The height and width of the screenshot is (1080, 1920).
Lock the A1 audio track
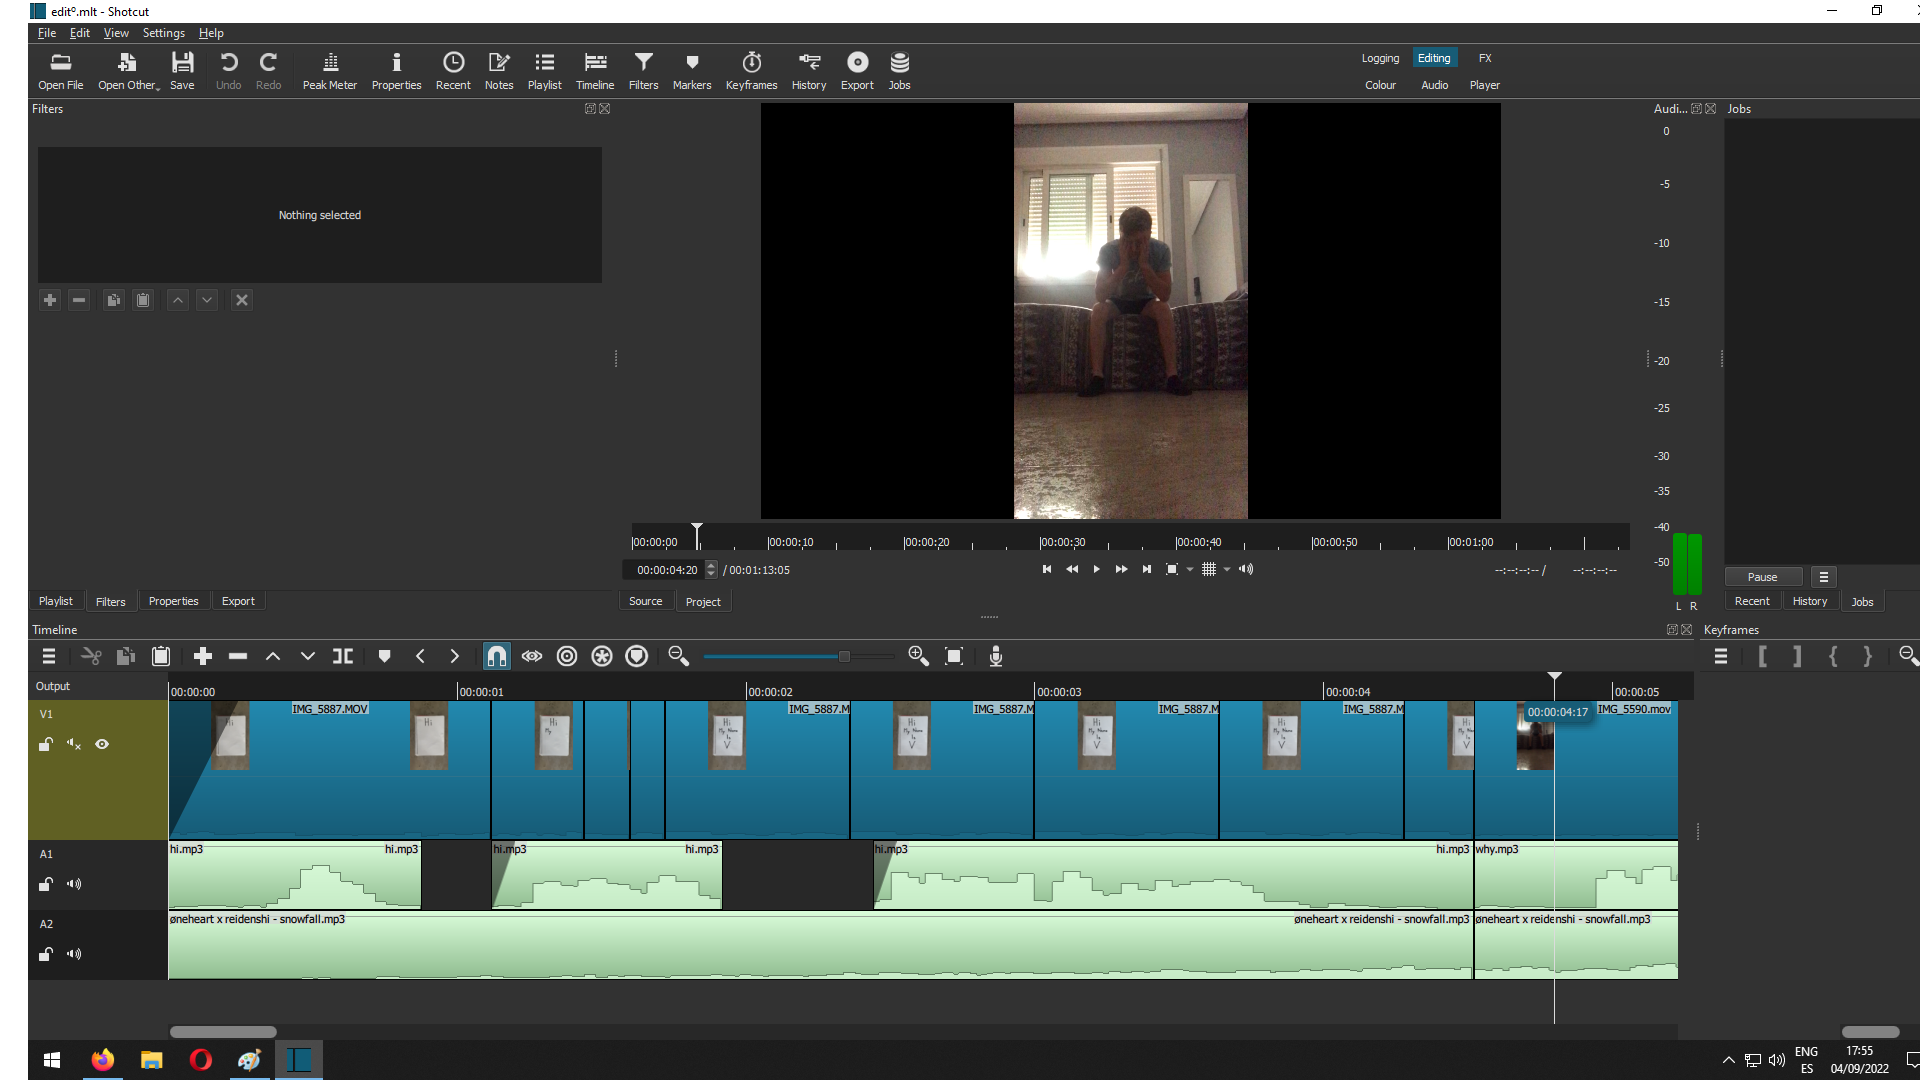tap(46, 884)
